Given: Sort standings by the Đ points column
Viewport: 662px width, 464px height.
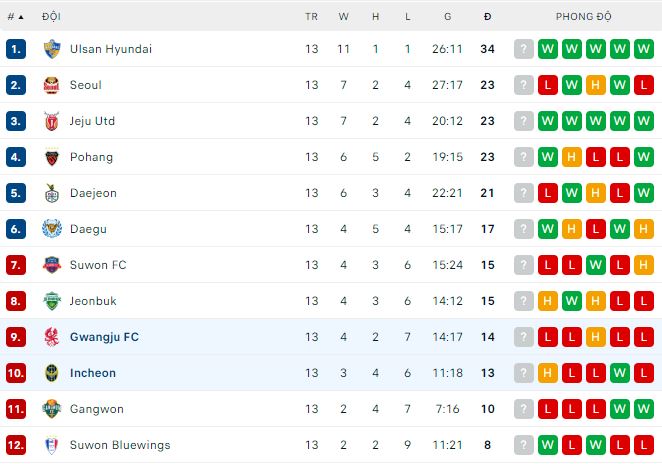Looking at the screenshot, I should pyautogui.click(x=487, y=17).
